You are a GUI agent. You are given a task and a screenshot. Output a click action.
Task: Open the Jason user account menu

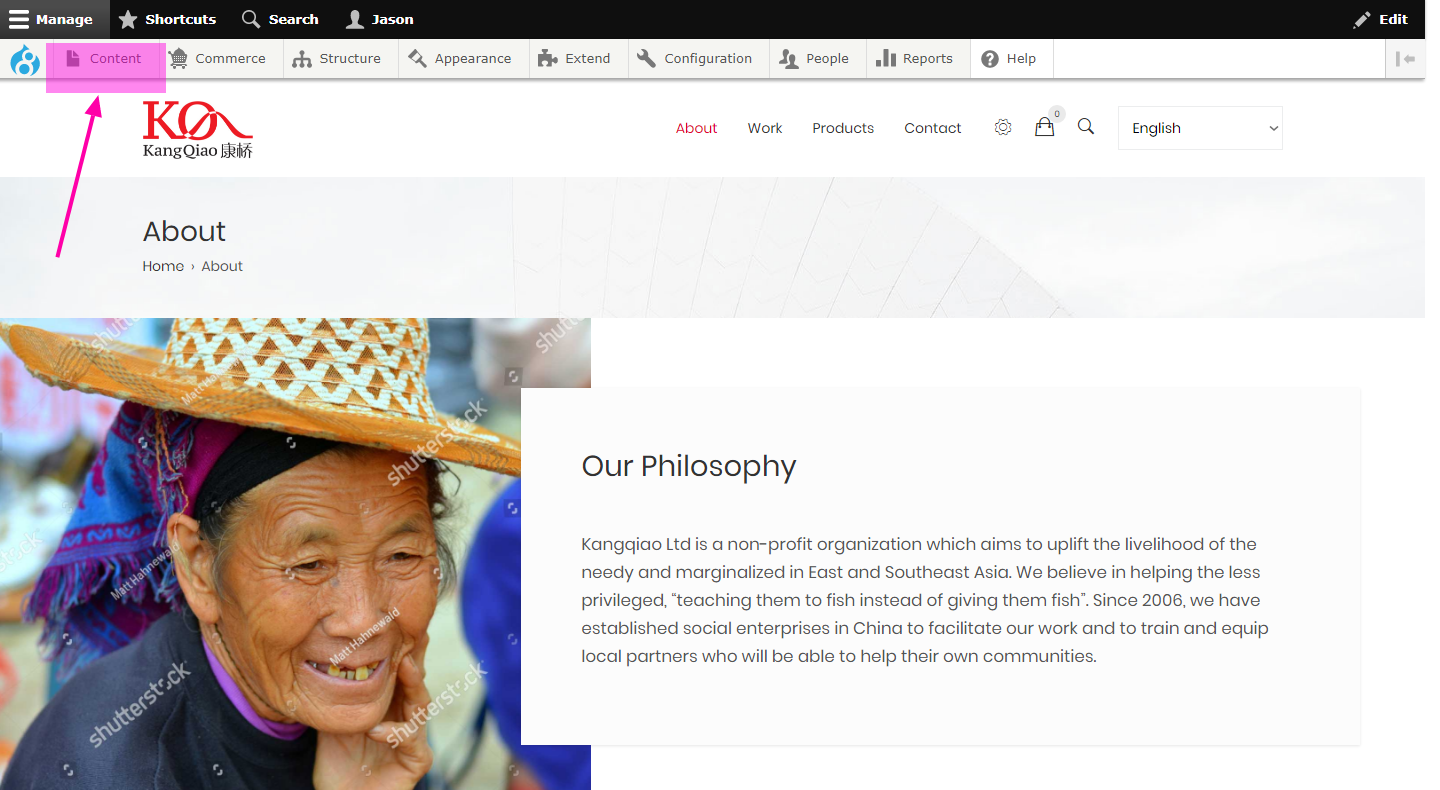[x=379, y=19]
